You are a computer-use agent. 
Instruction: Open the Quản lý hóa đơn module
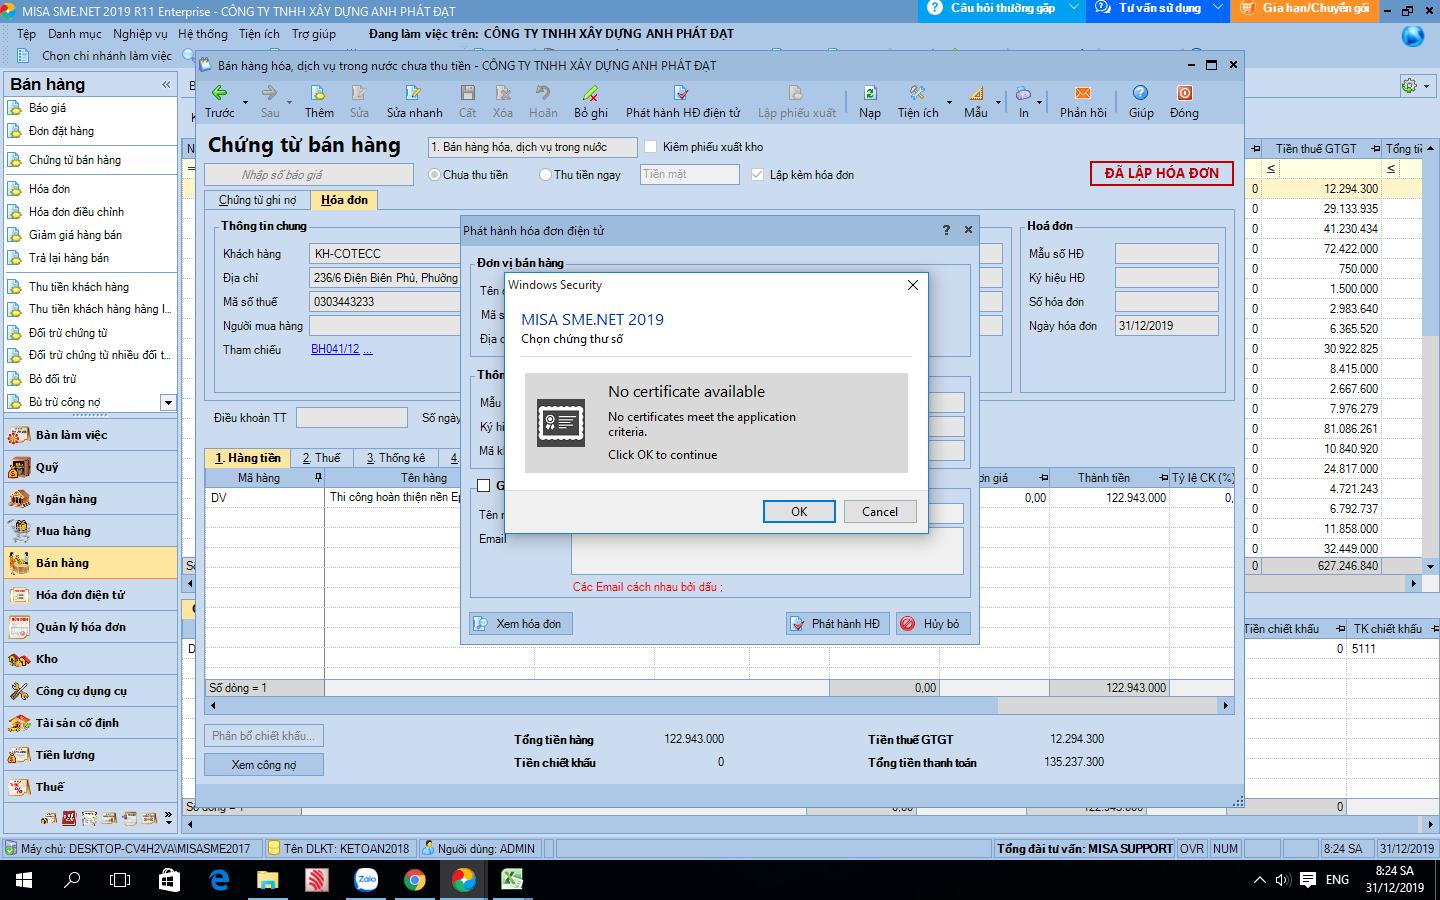pos(90,627)
